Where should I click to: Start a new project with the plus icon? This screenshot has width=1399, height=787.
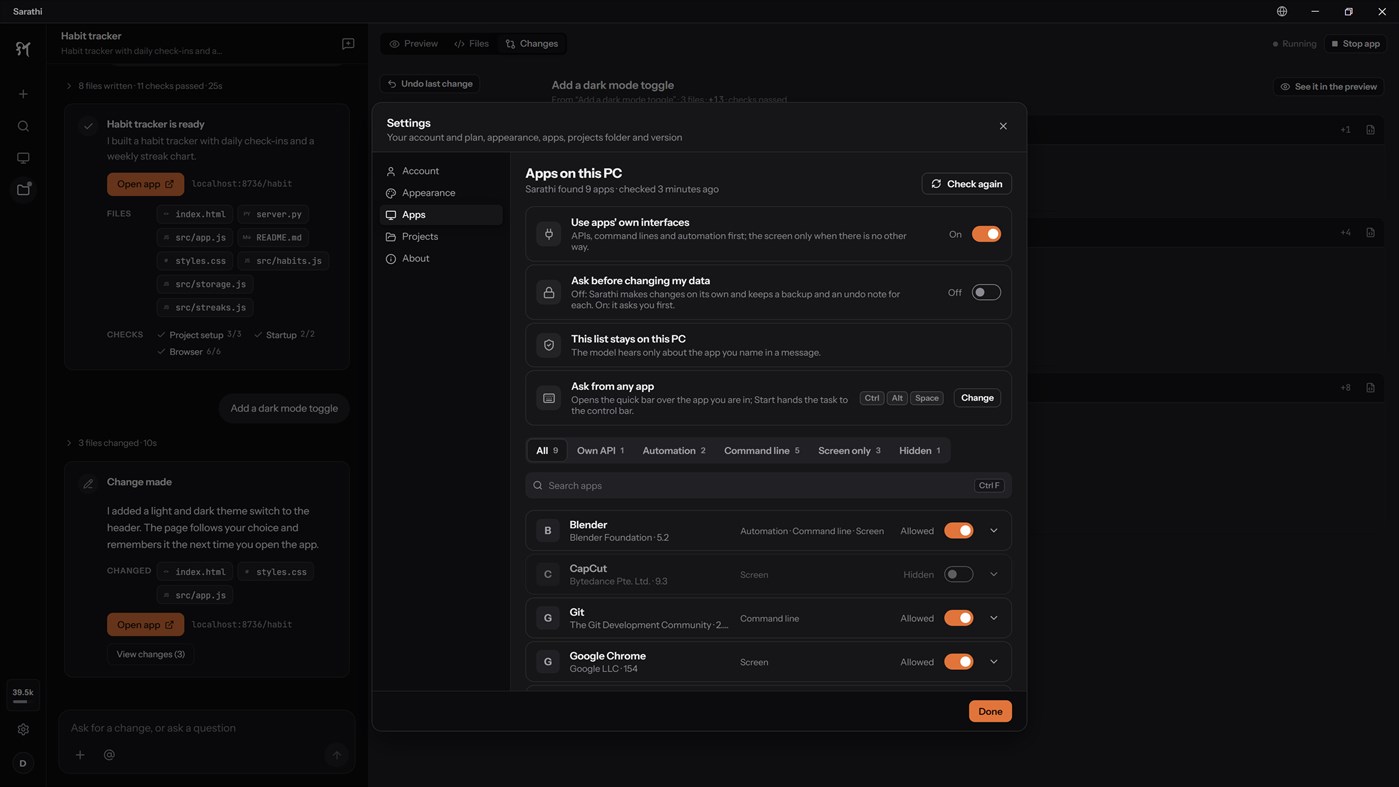click(x=23, y=94)
